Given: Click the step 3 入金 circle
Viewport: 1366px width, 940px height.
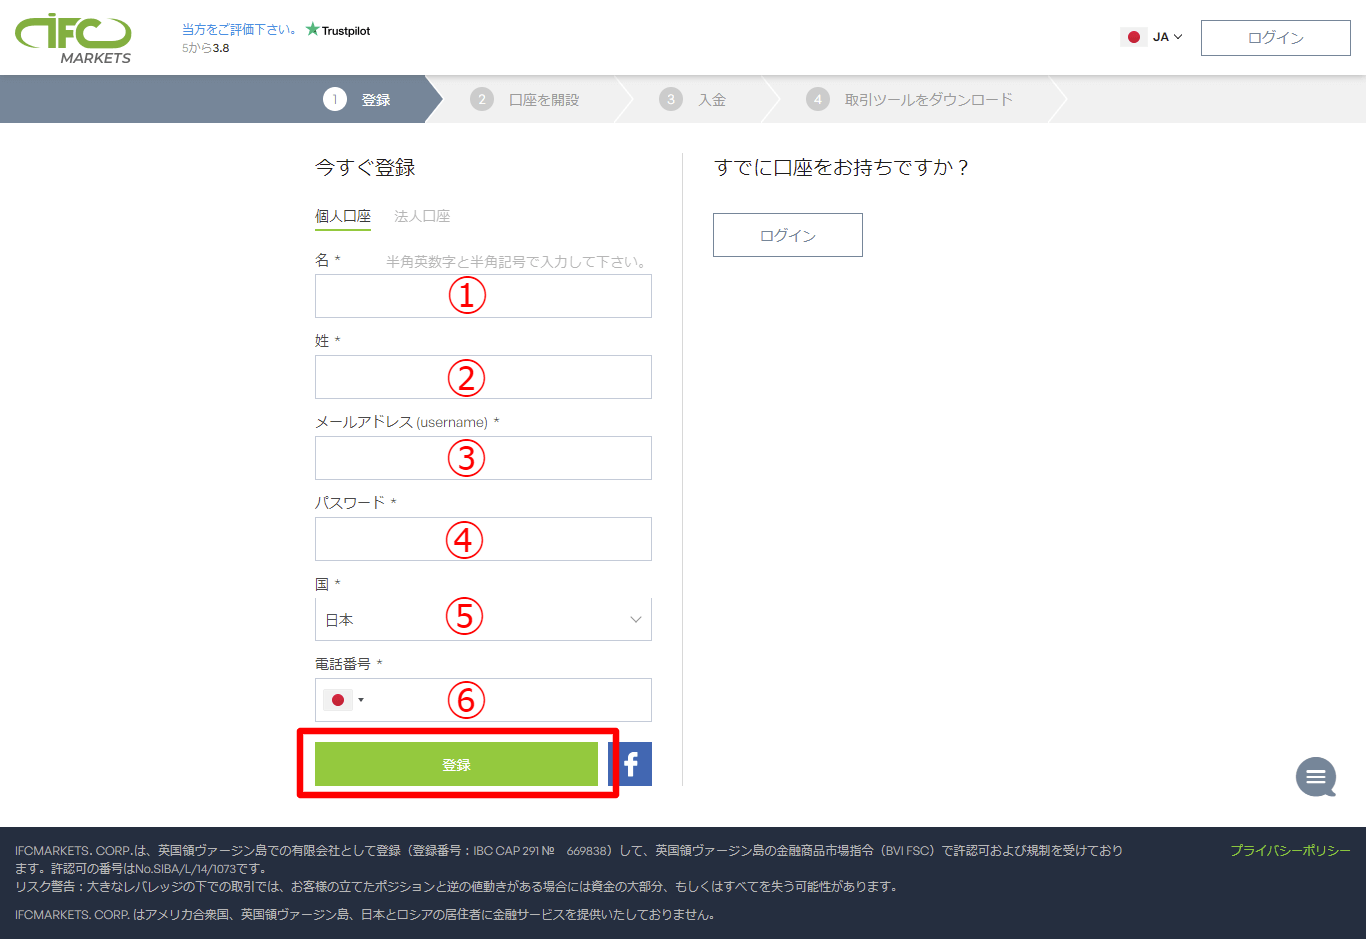Looking at the screenshot, I should click(x=670, y=99).
